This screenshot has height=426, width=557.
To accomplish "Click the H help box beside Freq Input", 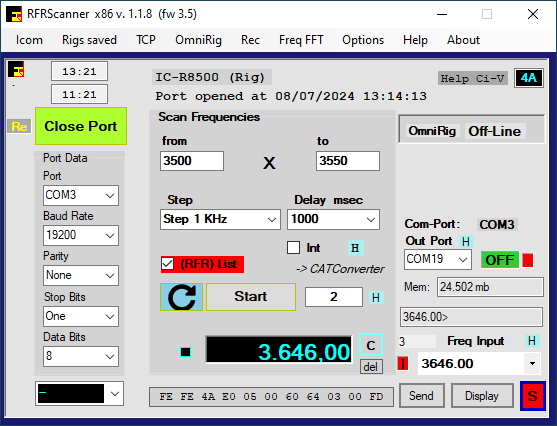I will tap(532, 341).
